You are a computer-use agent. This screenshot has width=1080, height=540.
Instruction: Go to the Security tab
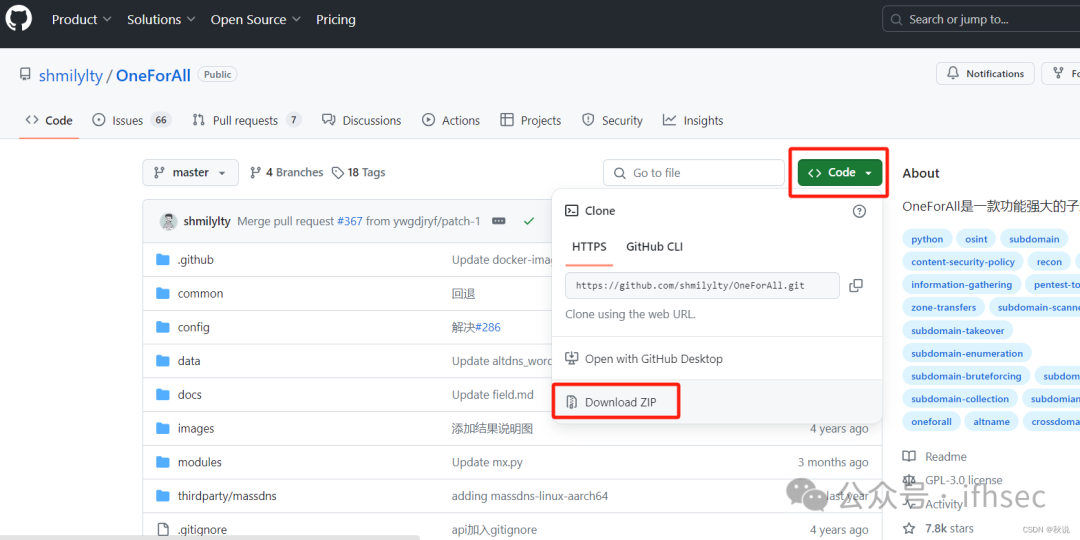coord(612,121)
